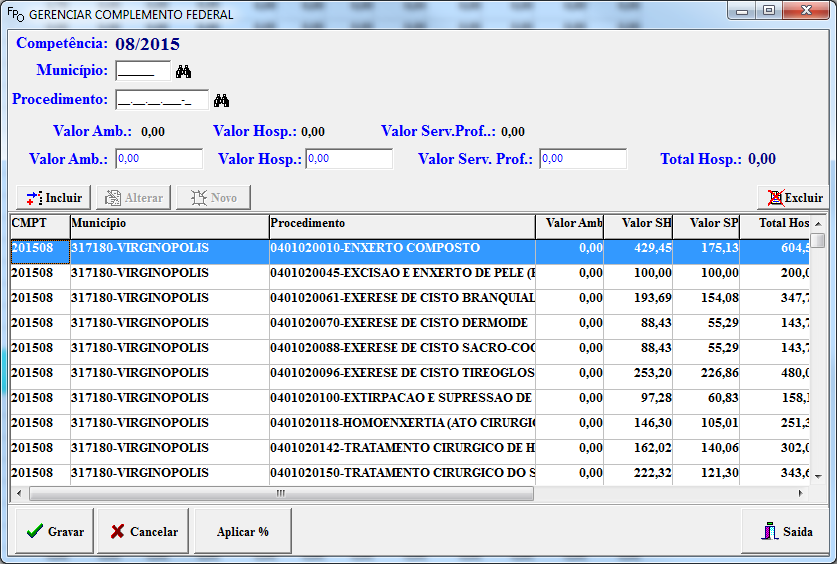
Task: Click the Procedimento column header
Action: pyautogui.click(x=402, y=223)
